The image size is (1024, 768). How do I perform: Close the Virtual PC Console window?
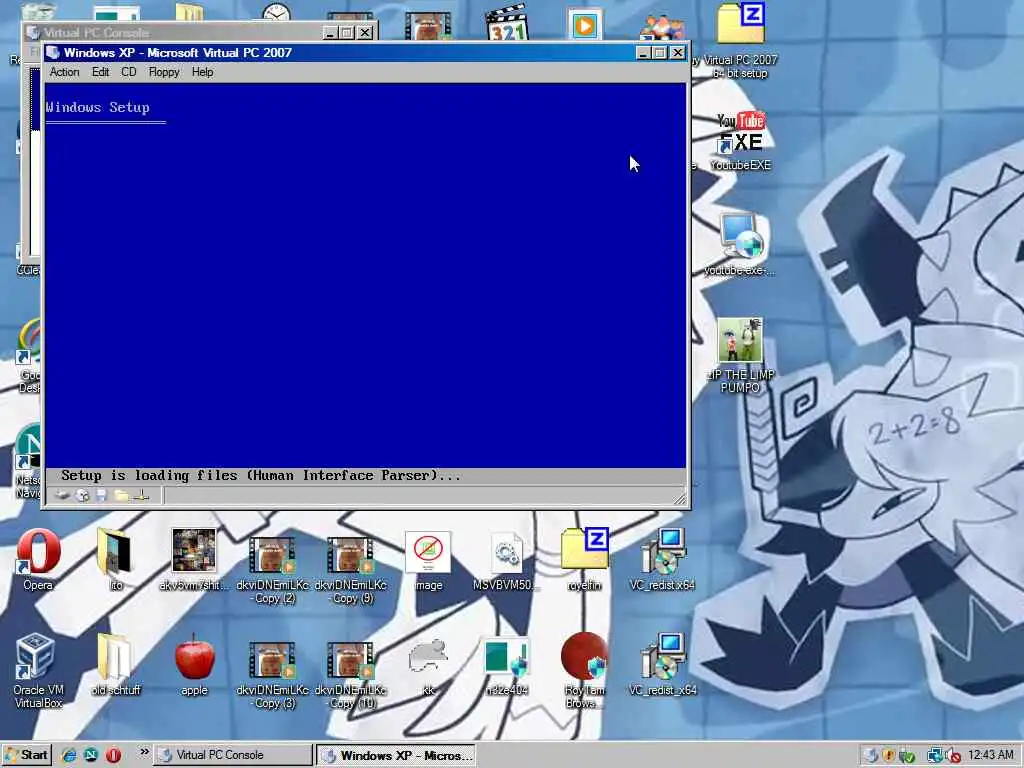[x=365, y=32]
